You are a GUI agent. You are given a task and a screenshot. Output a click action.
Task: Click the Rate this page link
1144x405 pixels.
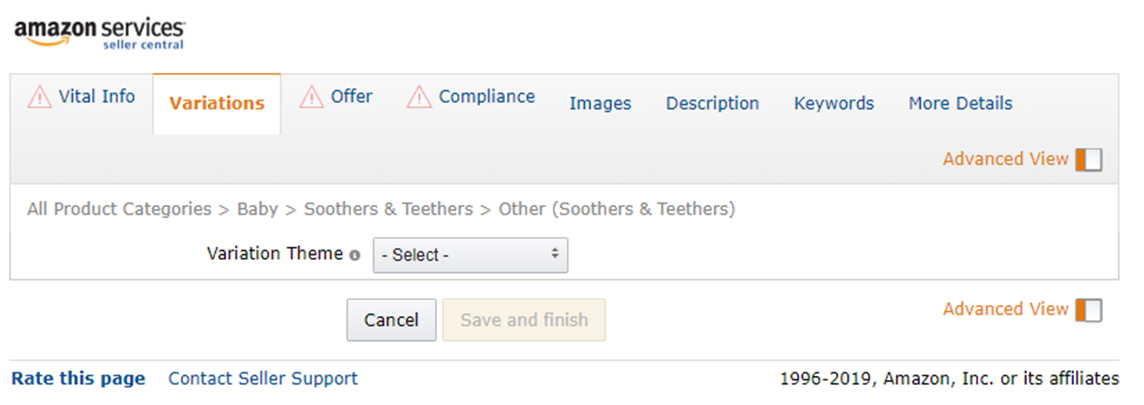pyautogui.click(x=78, y=378)
